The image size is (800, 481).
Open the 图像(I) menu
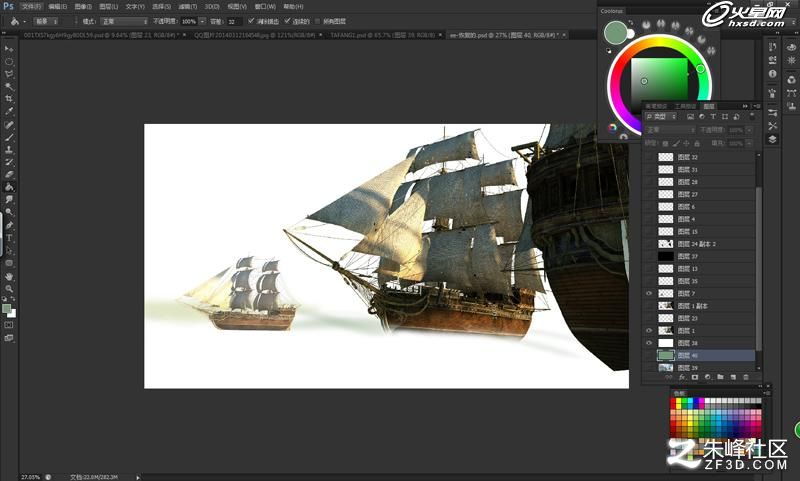(83, 7)
